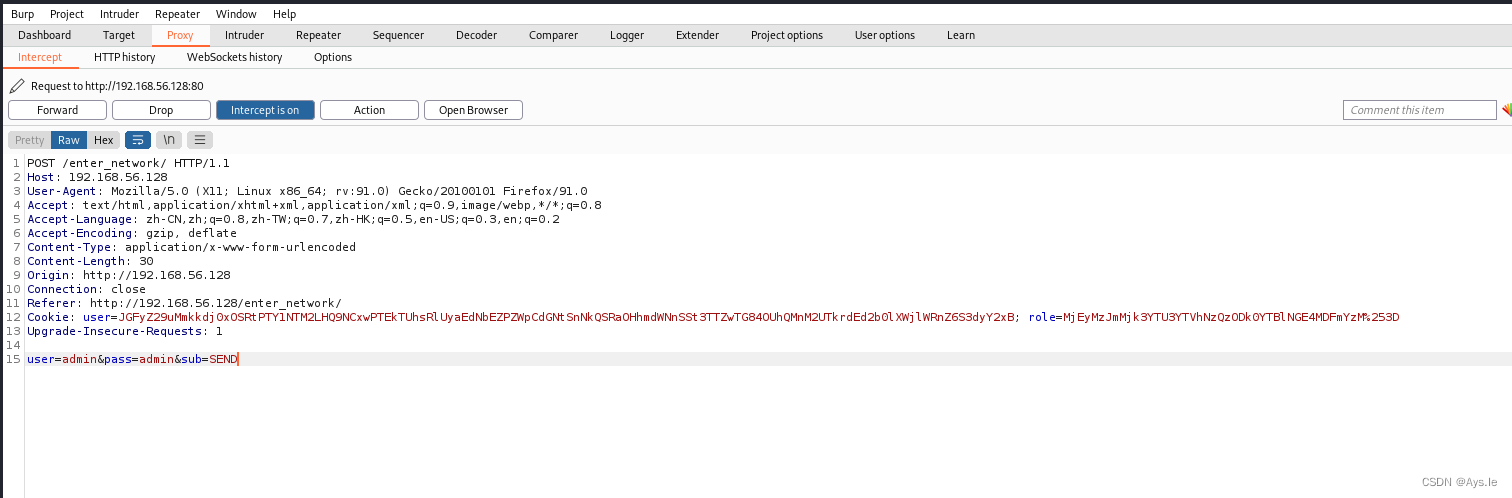Open the Logger tab

(x=627, y=35)
